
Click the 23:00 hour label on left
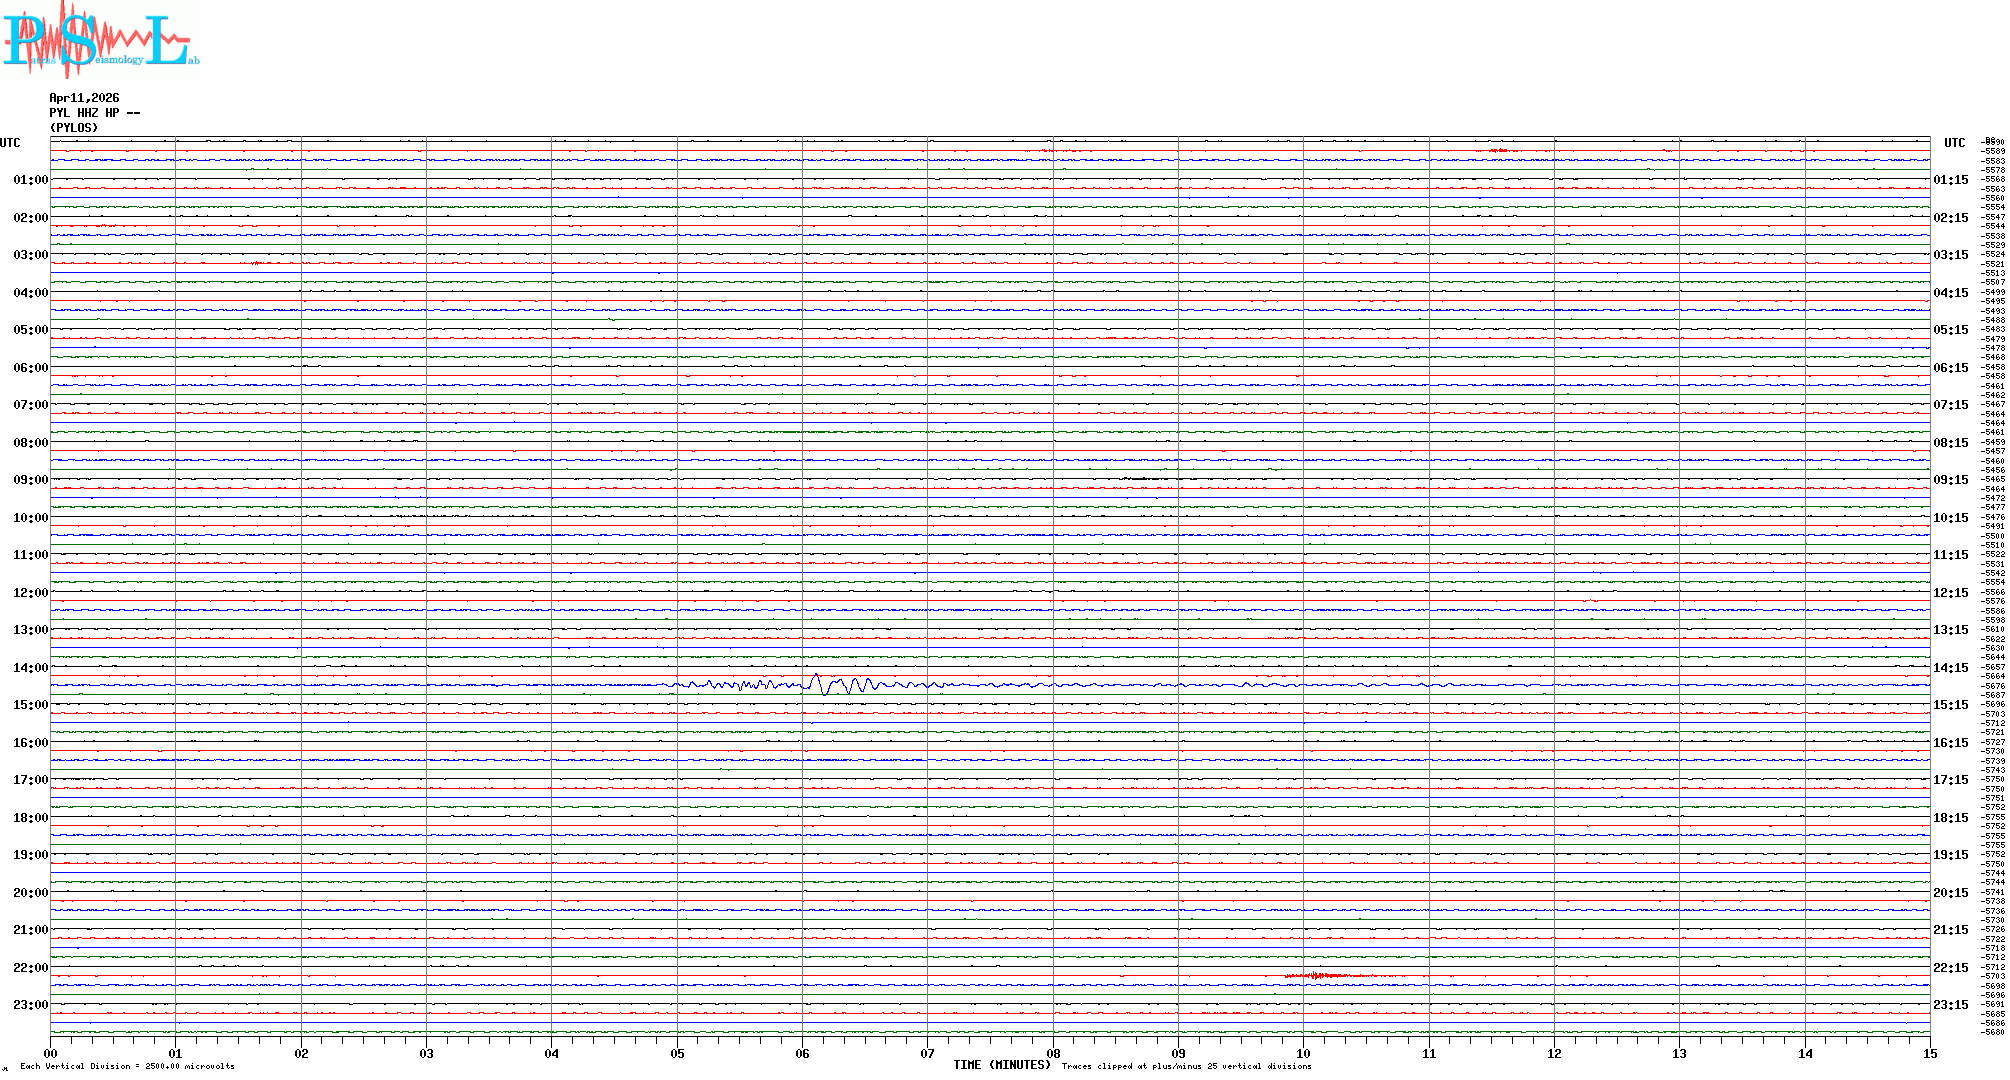pos(30,1005)
